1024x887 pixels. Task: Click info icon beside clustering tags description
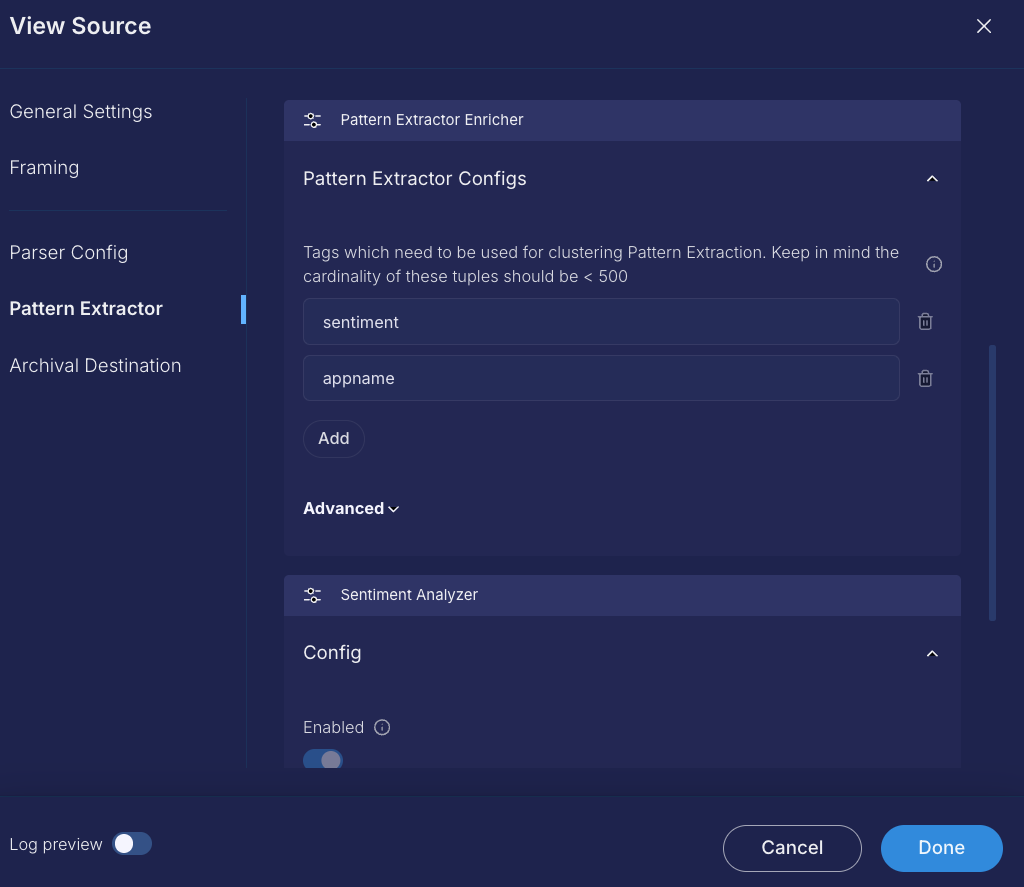click(x=934, y=265)
